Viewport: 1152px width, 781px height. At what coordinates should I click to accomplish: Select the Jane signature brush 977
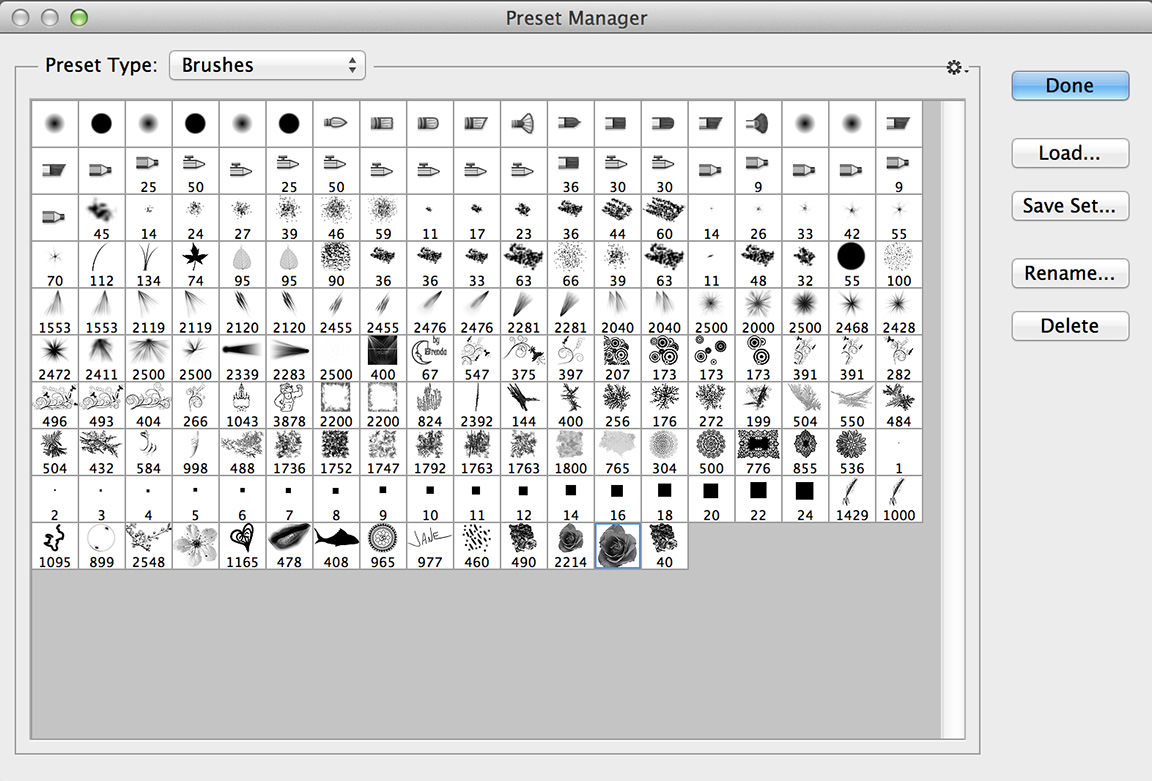pyautogui.click(x=430, y=546)
